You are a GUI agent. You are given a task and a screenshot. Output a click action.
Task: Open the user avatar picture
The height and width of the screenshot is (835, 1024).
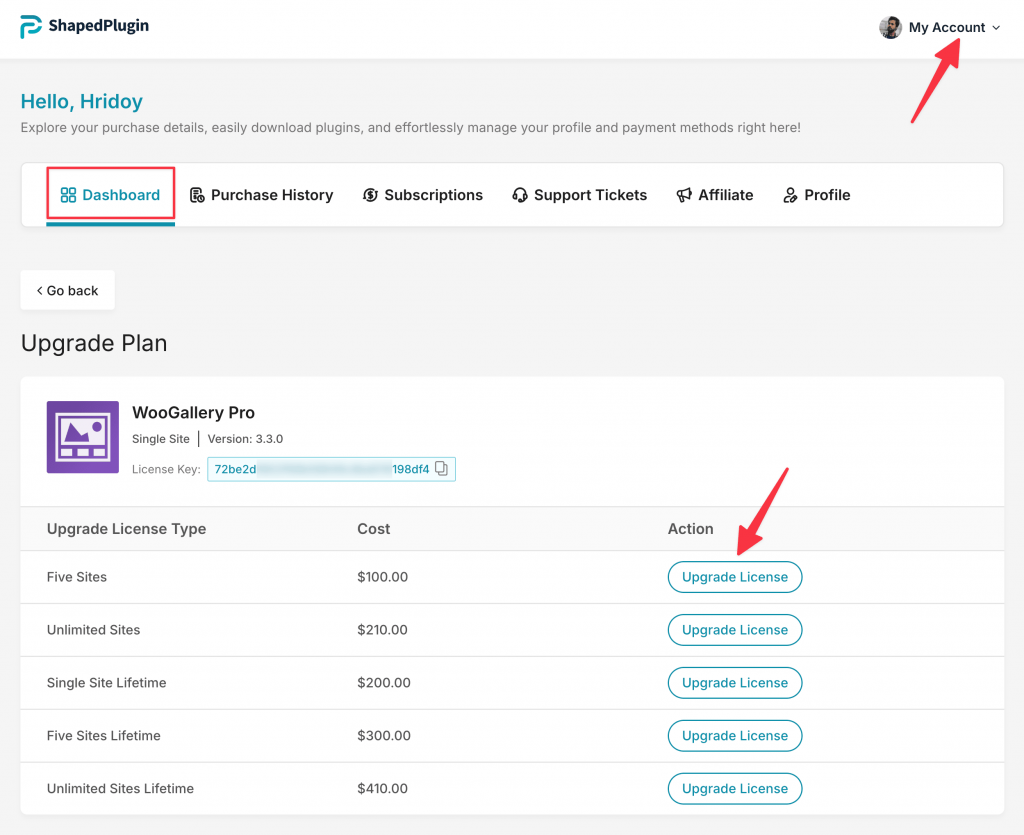[890, 27]
